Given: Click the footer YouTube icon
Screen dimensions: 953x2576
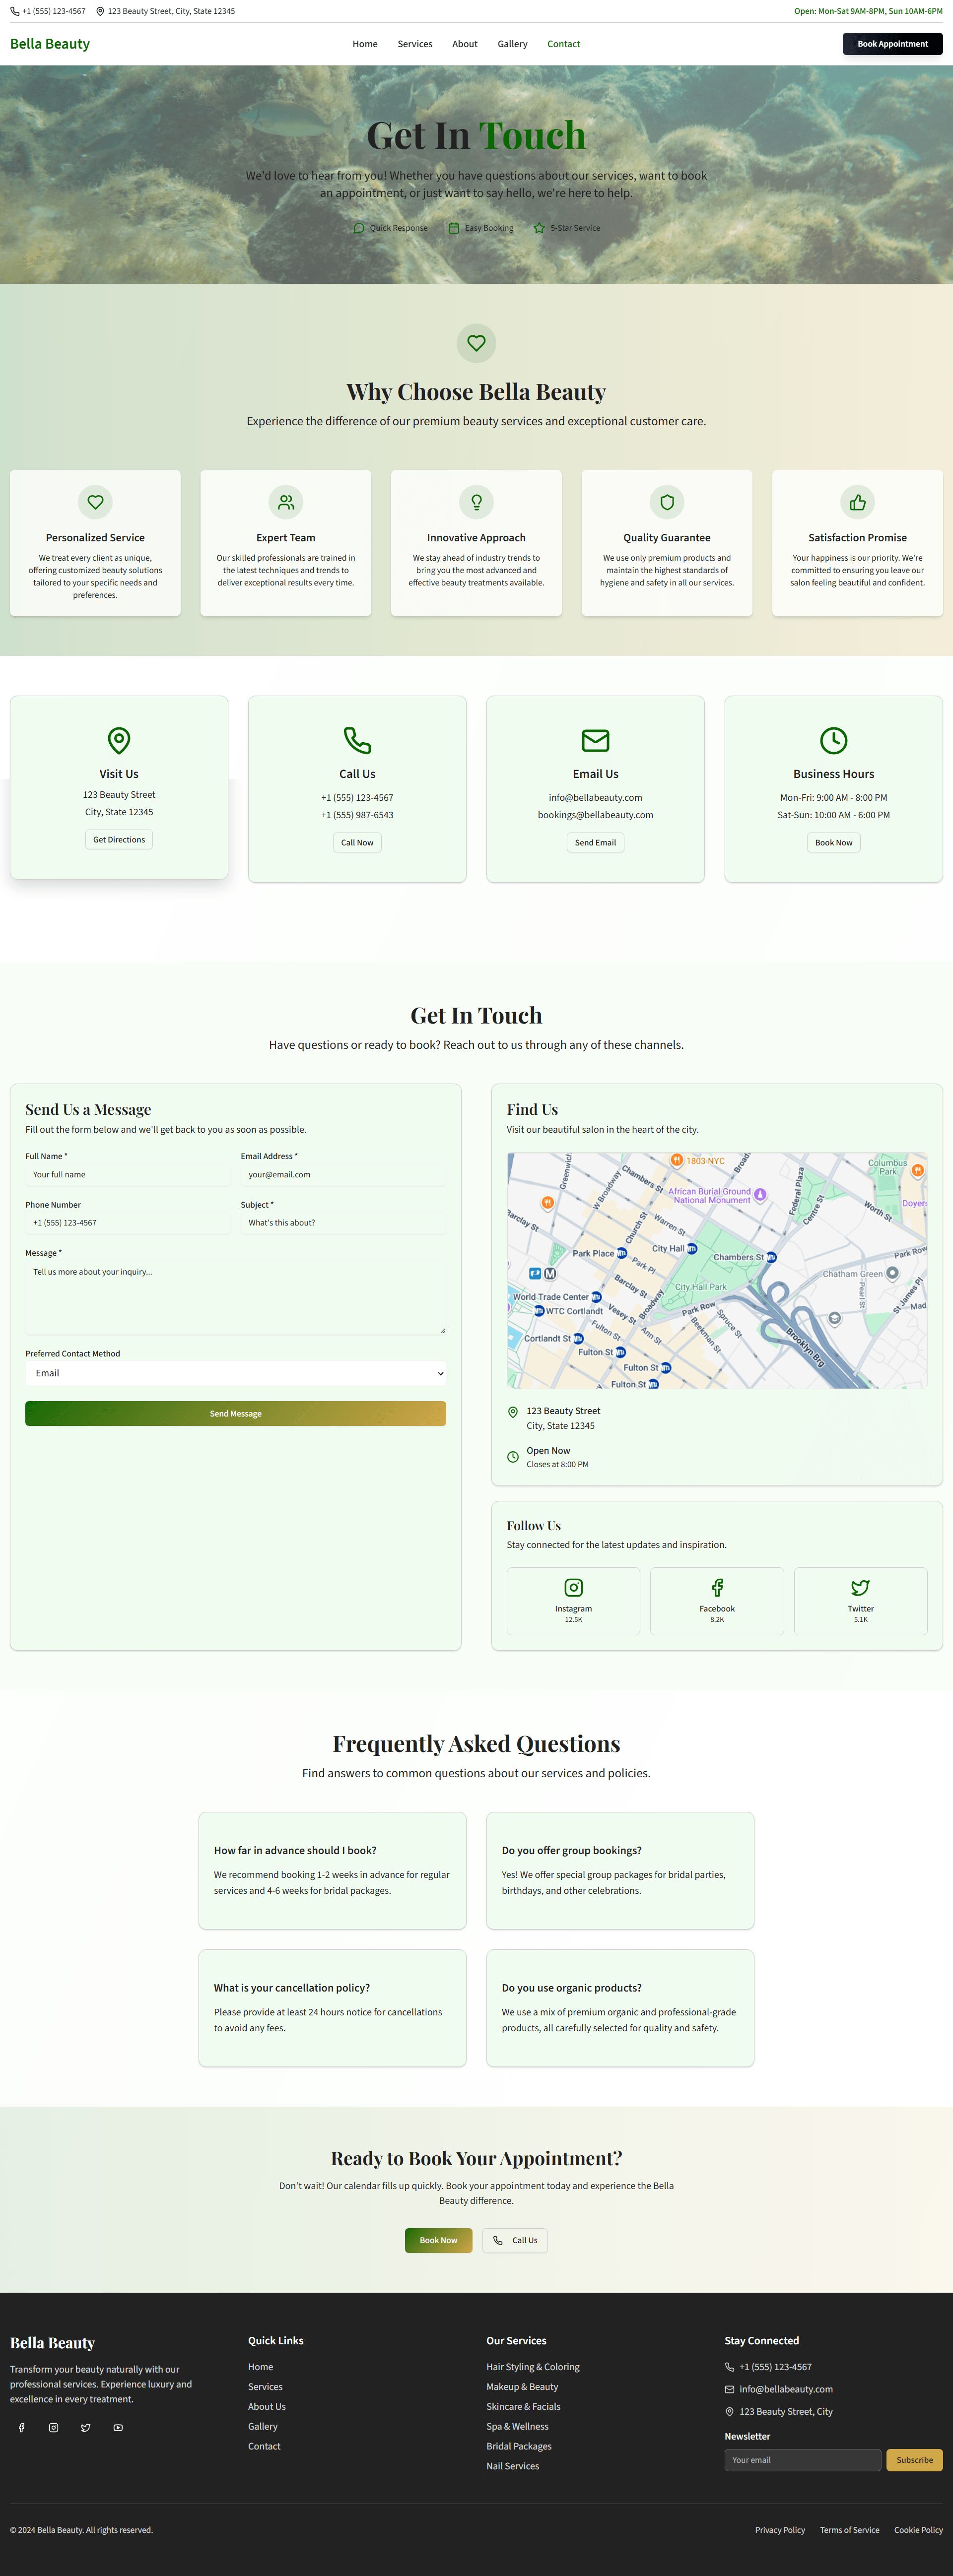Looking at the screenshot, I should pyautogui.click(x=118, y=2428).
